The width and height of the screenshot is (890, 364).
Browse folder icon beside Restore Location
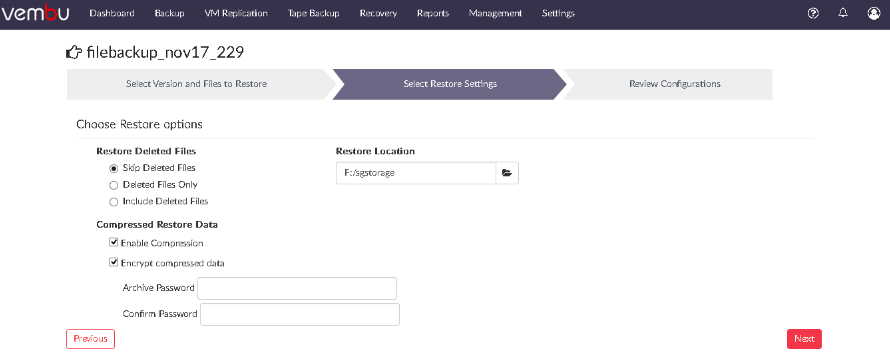pyautogui.click(x=507, y=173)
